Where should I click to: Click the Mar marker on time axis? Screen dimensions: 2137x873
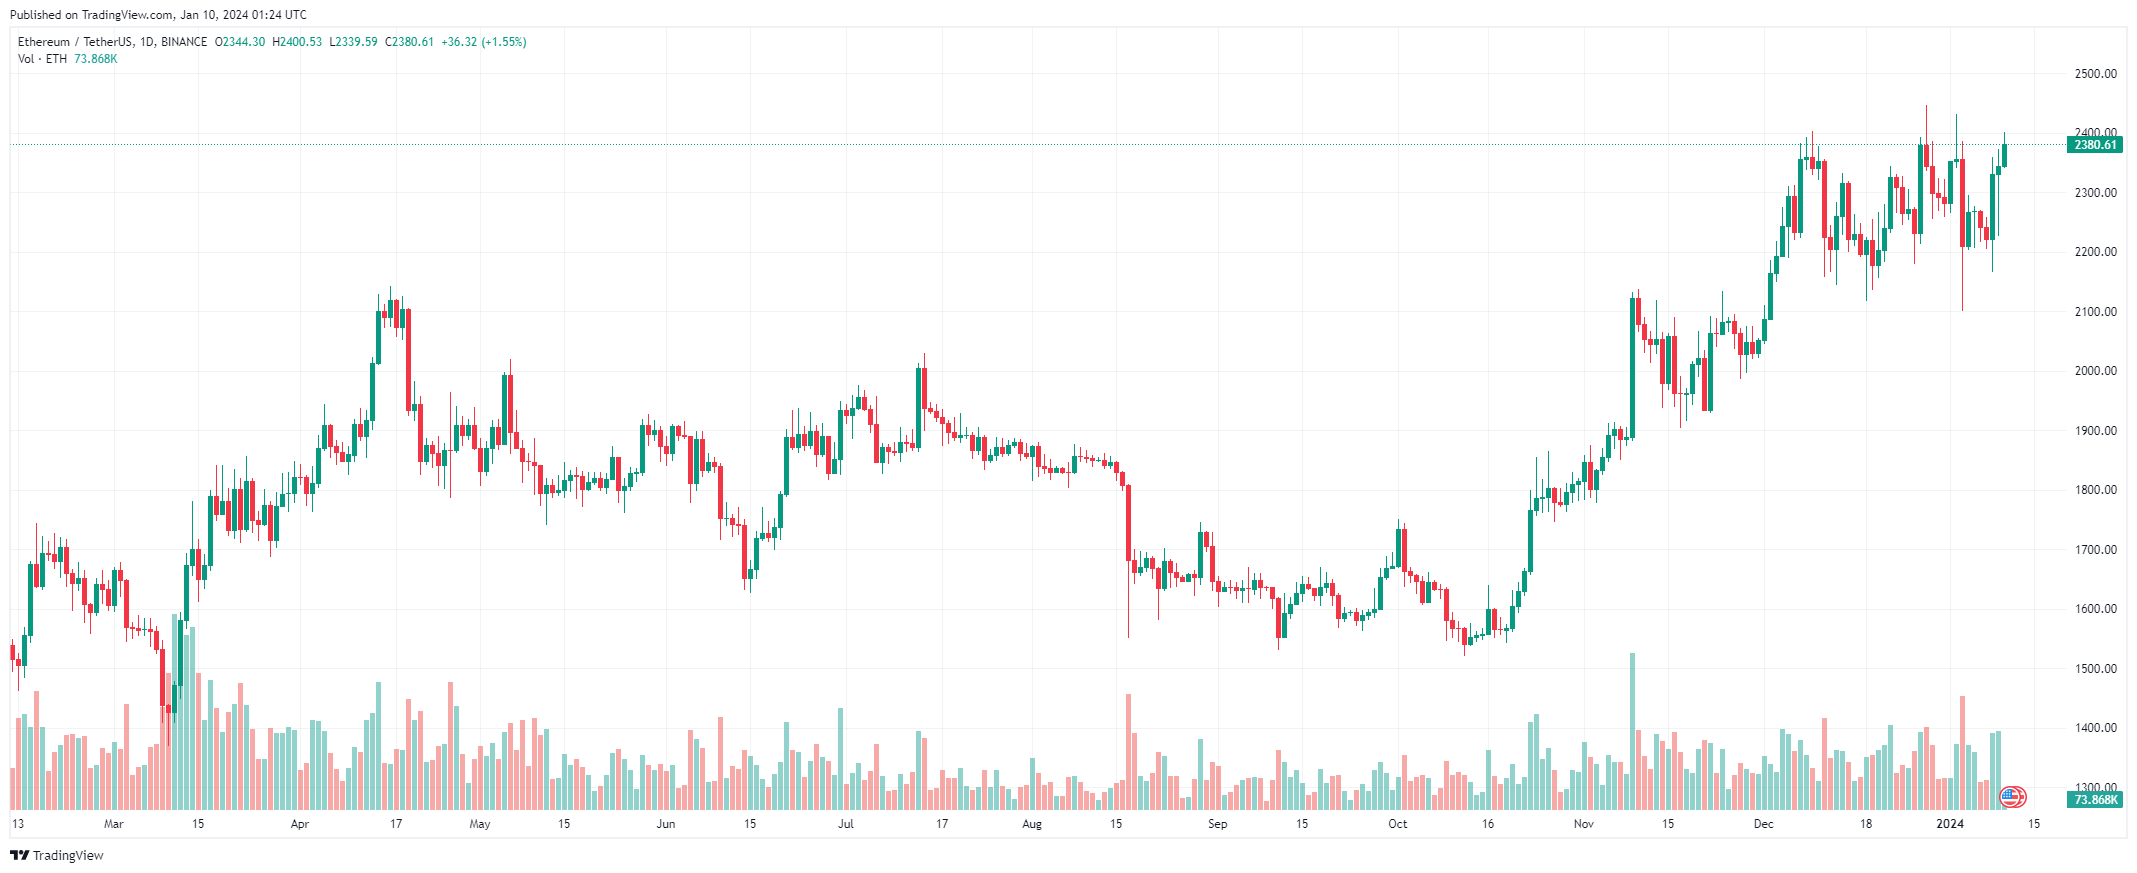coord(114,824)
